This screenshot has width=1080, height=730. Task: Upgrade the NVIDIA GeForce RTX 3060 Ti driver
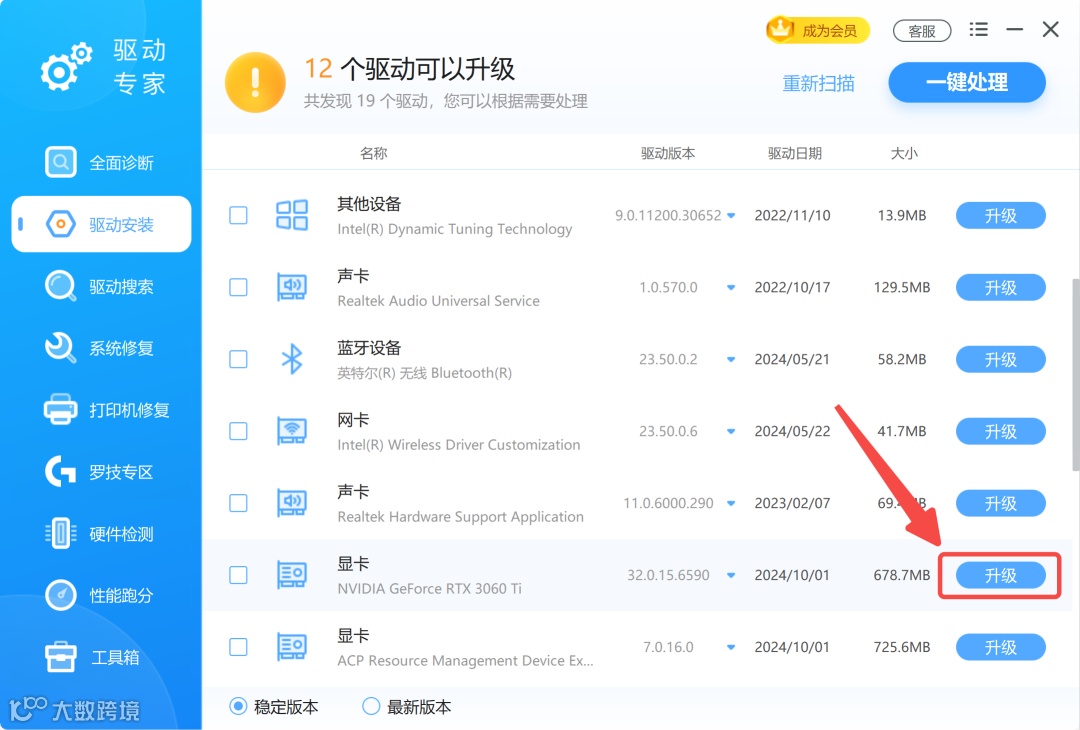(x=1001, y=575)
